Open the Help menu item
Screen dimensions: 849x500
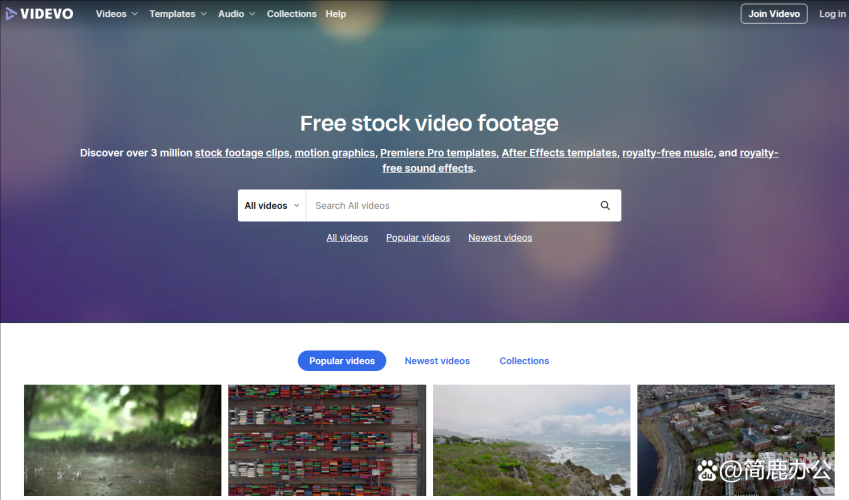pyautogui.click(x=336, y=14)
